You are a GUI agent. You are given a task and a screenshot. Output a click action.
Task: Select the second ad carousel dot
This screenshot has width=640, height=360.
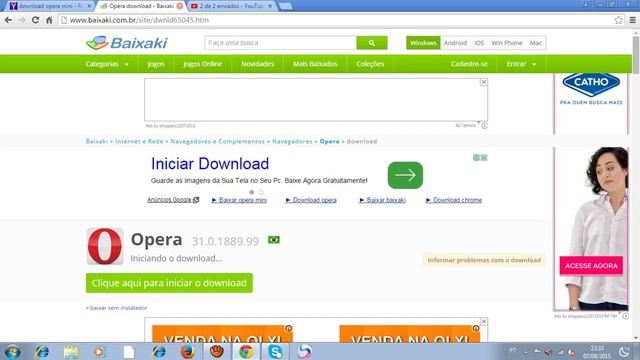coord(261,192)
